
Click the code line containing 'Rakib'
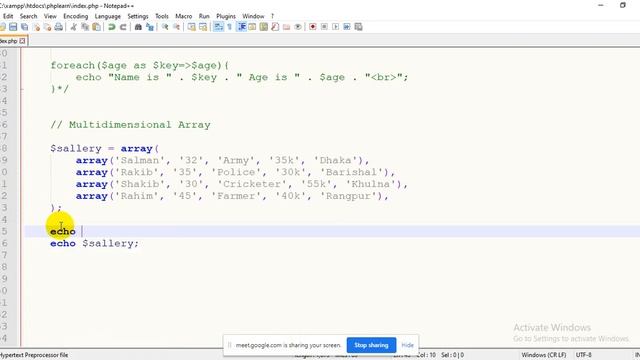click(x=236, y=172)
